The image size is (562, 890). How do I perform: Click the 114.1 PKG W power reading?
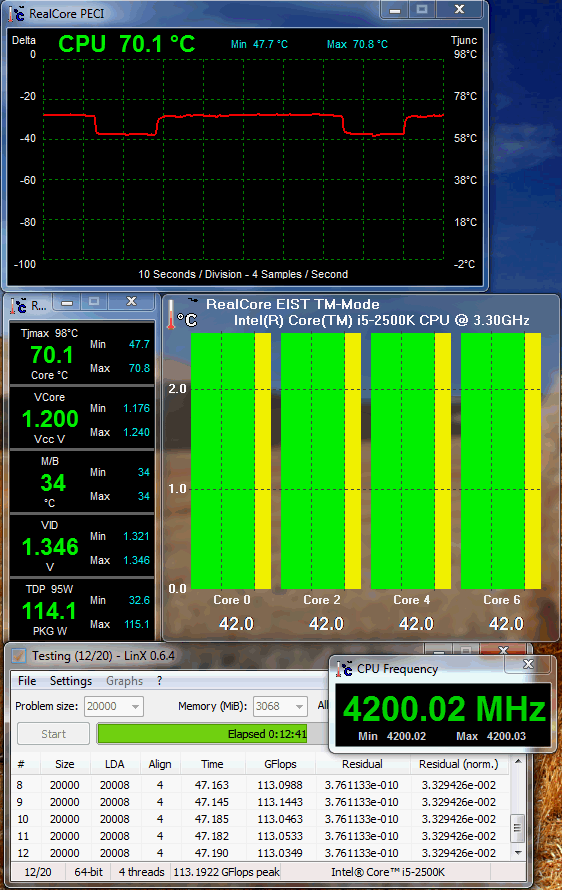(x=49, y=611)
